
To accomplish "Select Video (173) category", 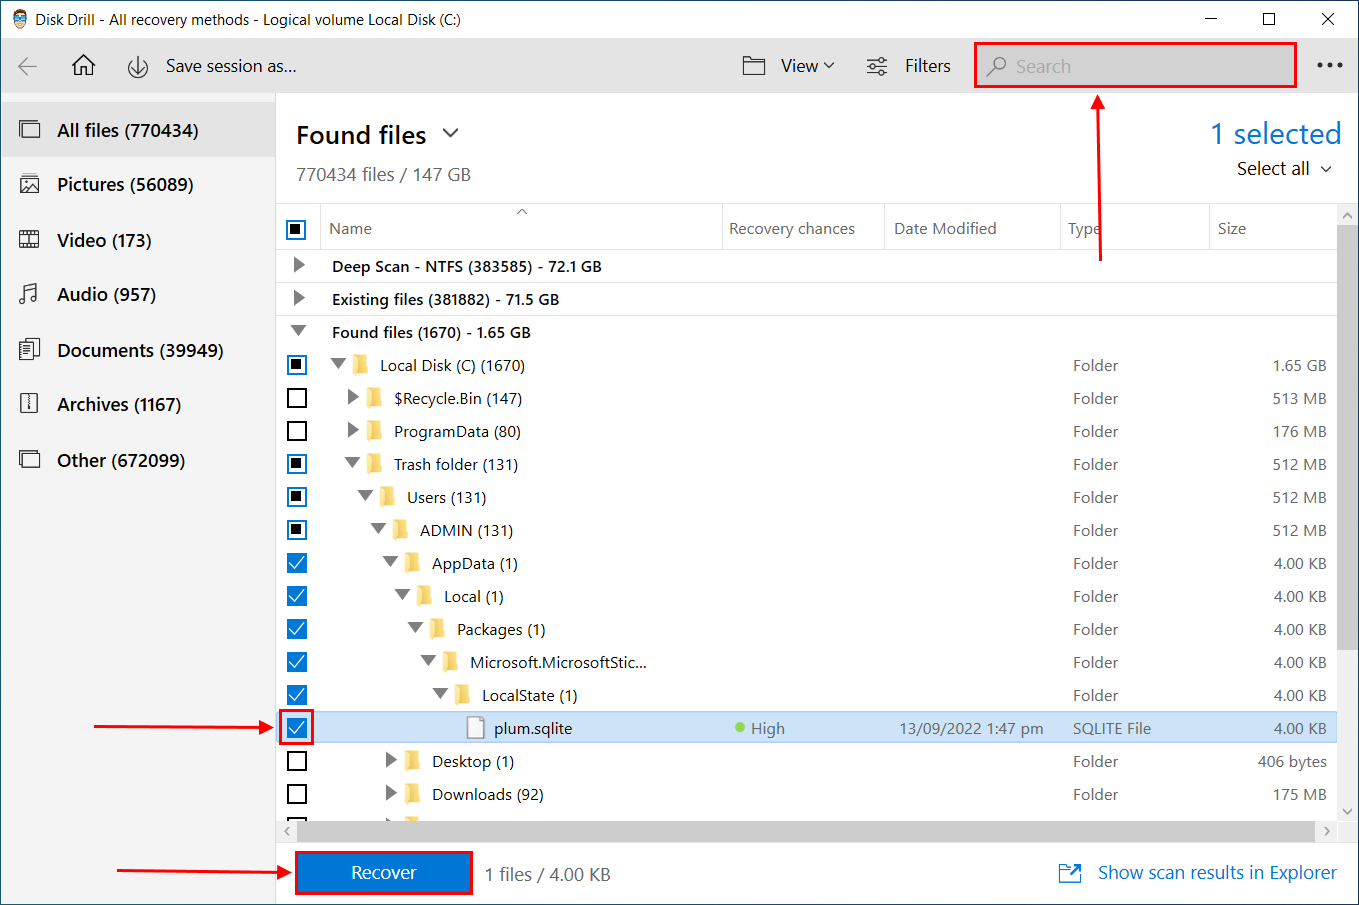I will (138, 240).
